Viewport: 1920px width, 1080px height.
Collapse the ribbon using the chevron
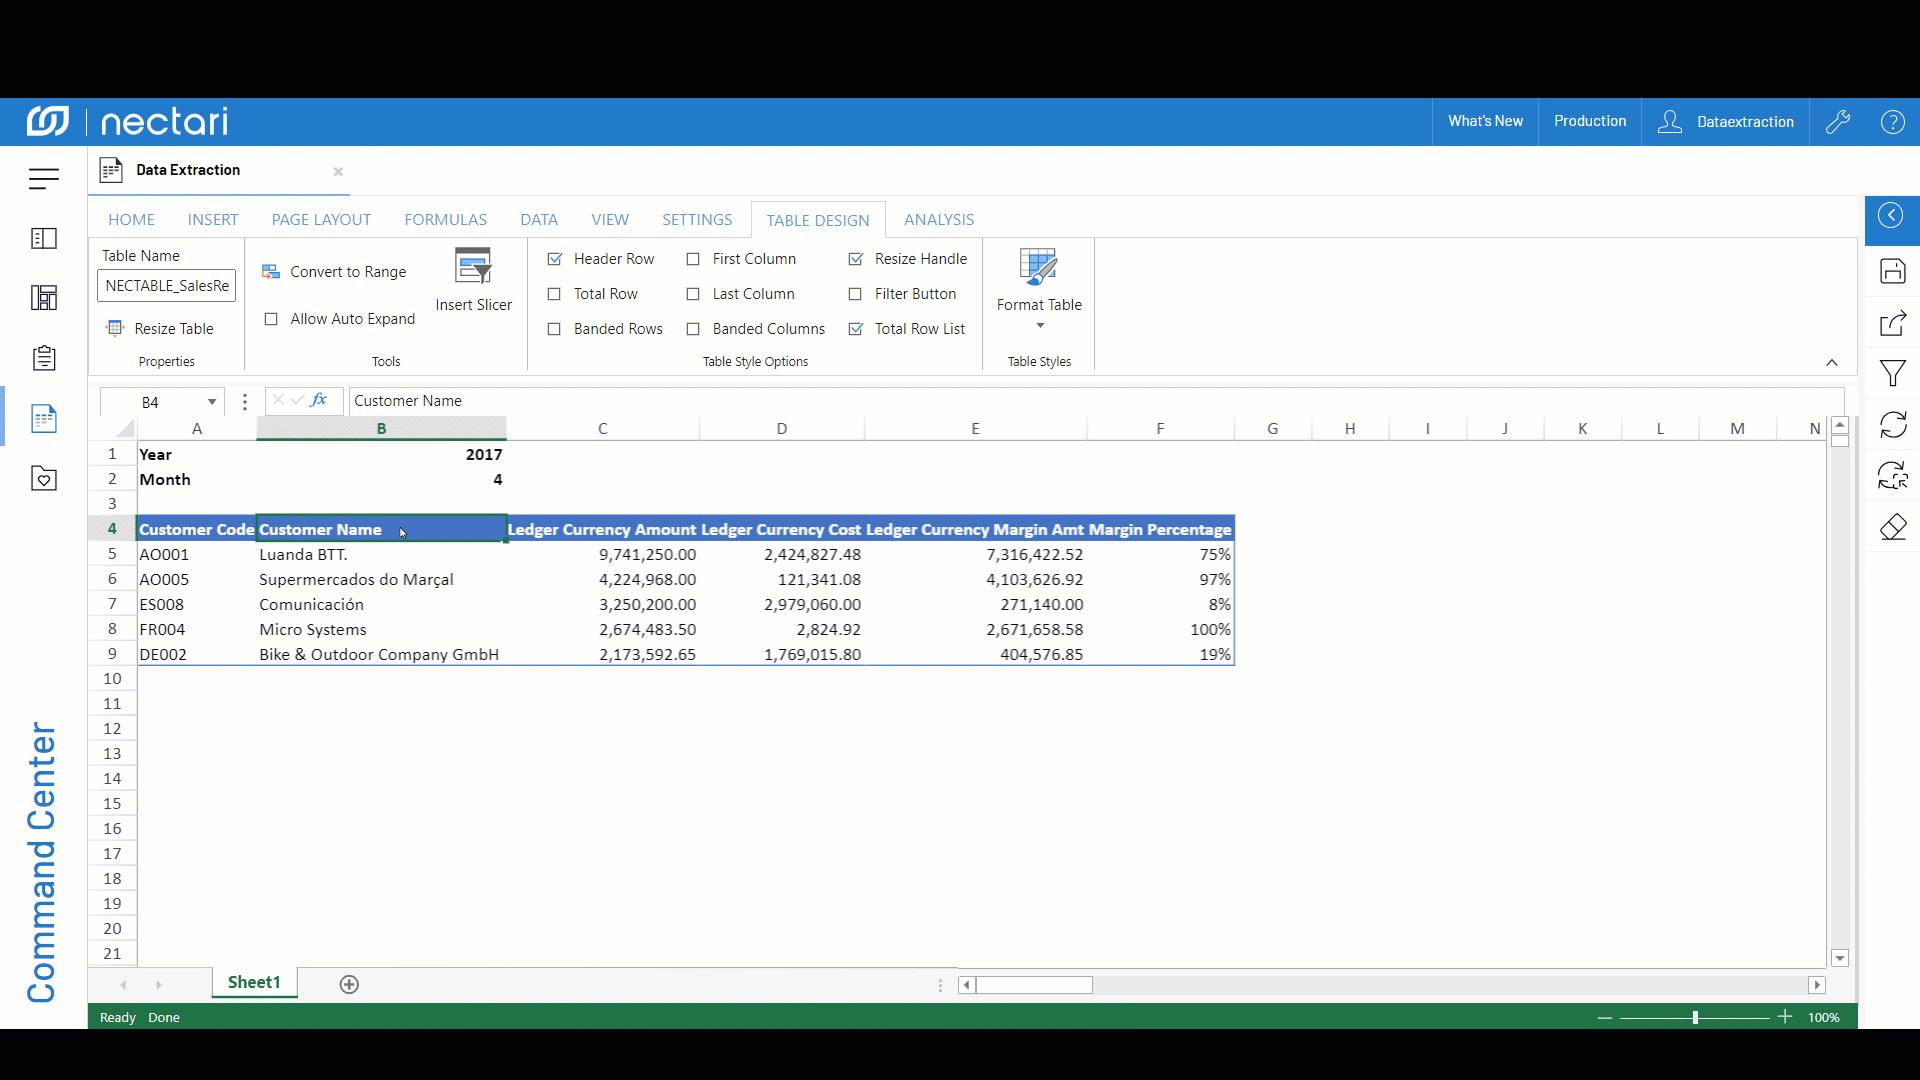pos(1833,362)
